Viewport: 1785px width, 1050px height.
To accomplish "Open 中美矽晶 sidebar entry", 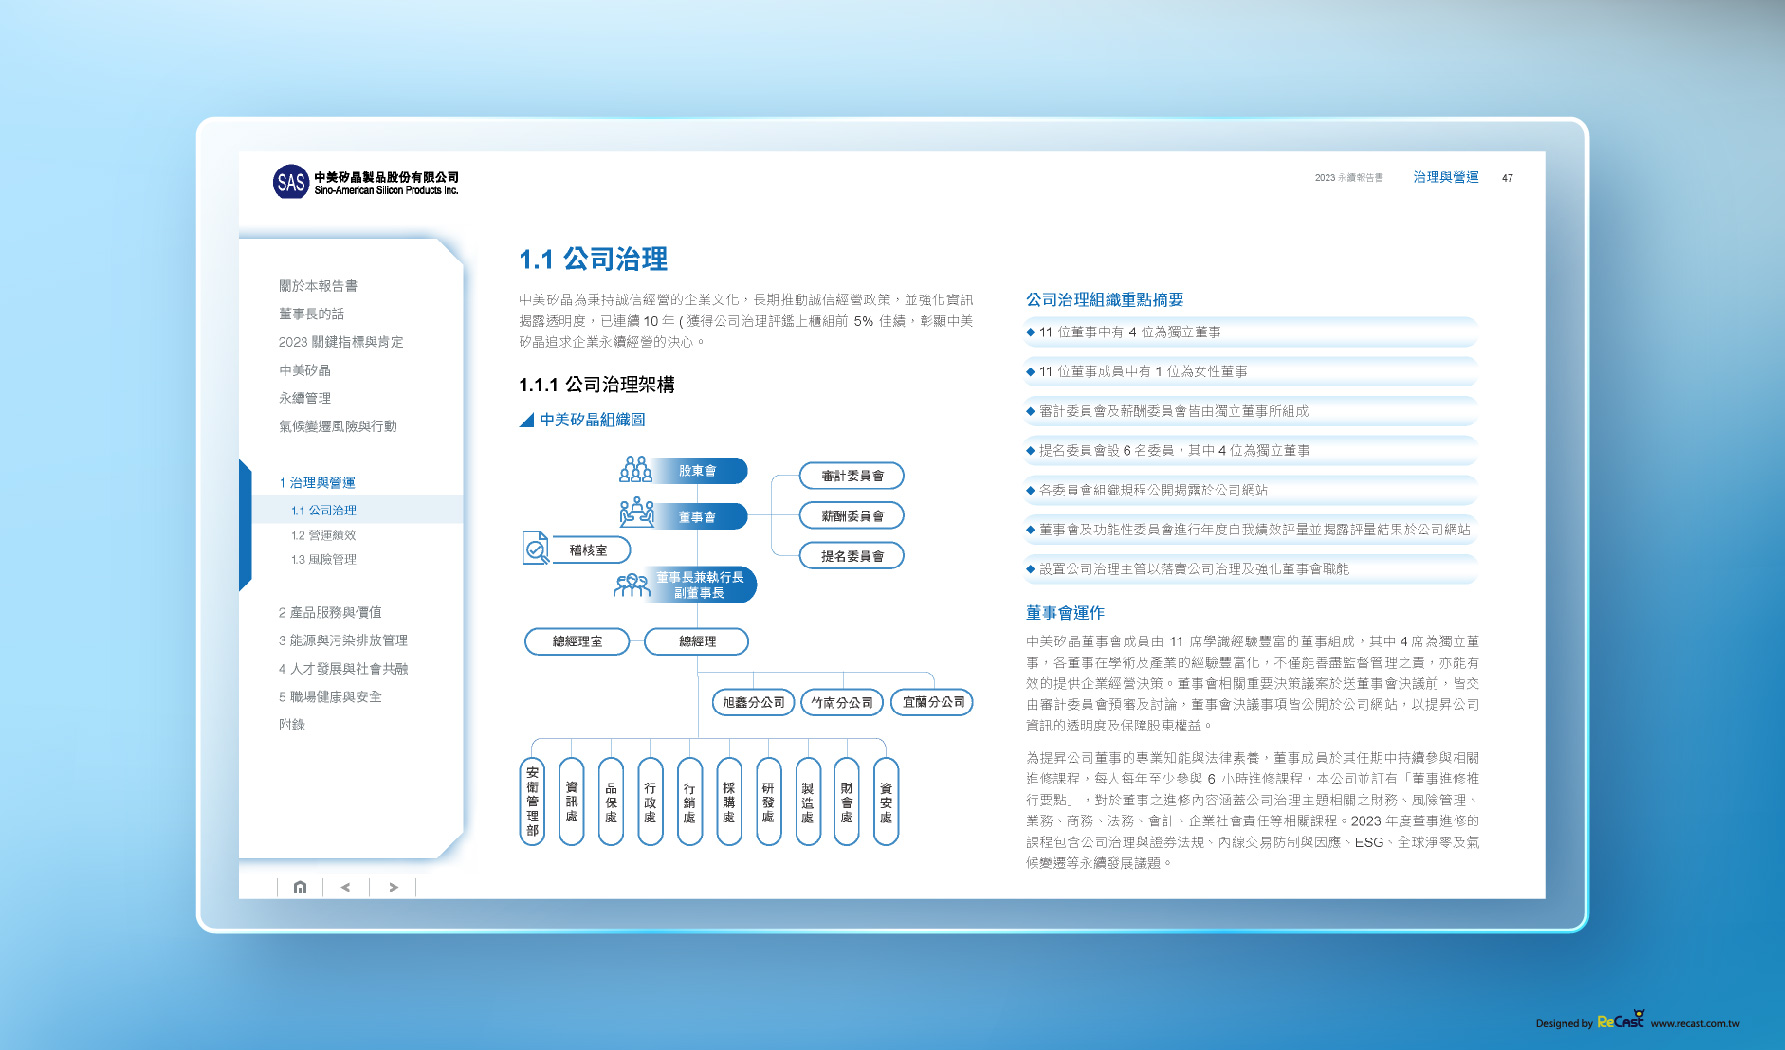I will tap(305, 370).
